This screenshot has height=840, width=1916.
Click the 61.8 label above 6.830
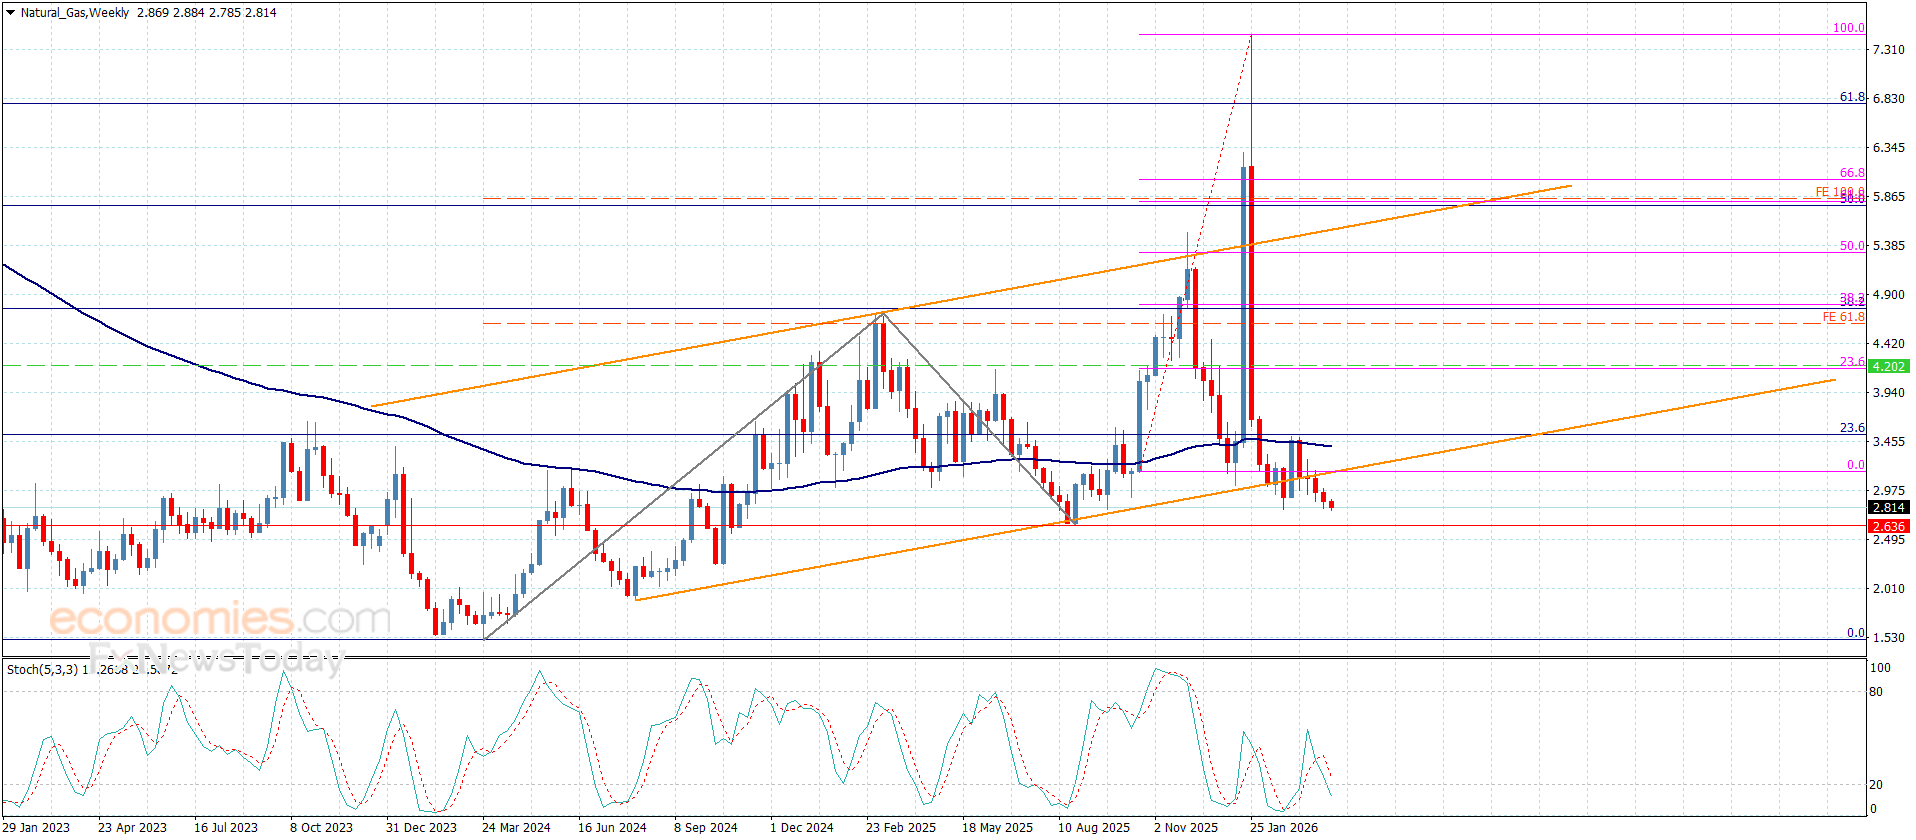pyautogui.click(x=1852, y=97)
